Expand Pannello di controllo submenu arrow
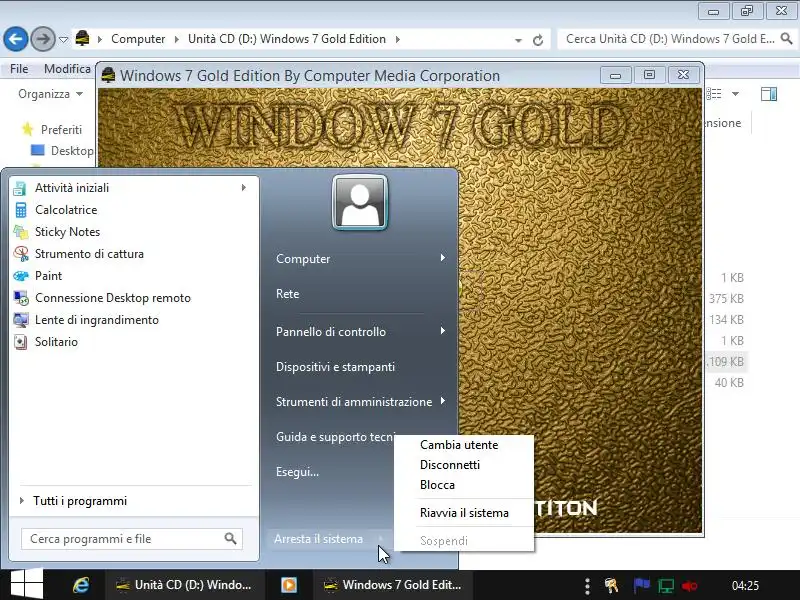Image resolution: width=800 pixels, height=600 pixels. 443,331
